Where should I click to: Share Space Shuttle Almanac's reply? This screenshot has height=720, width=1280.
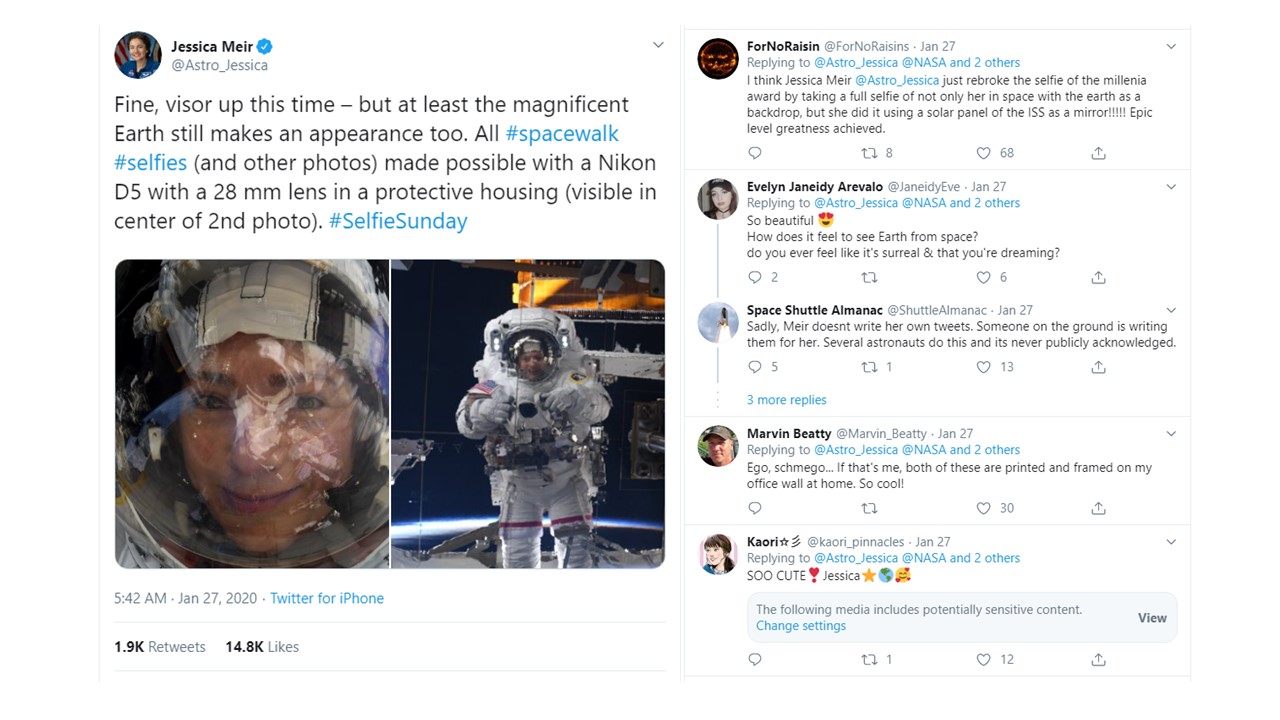[1098, 367]
